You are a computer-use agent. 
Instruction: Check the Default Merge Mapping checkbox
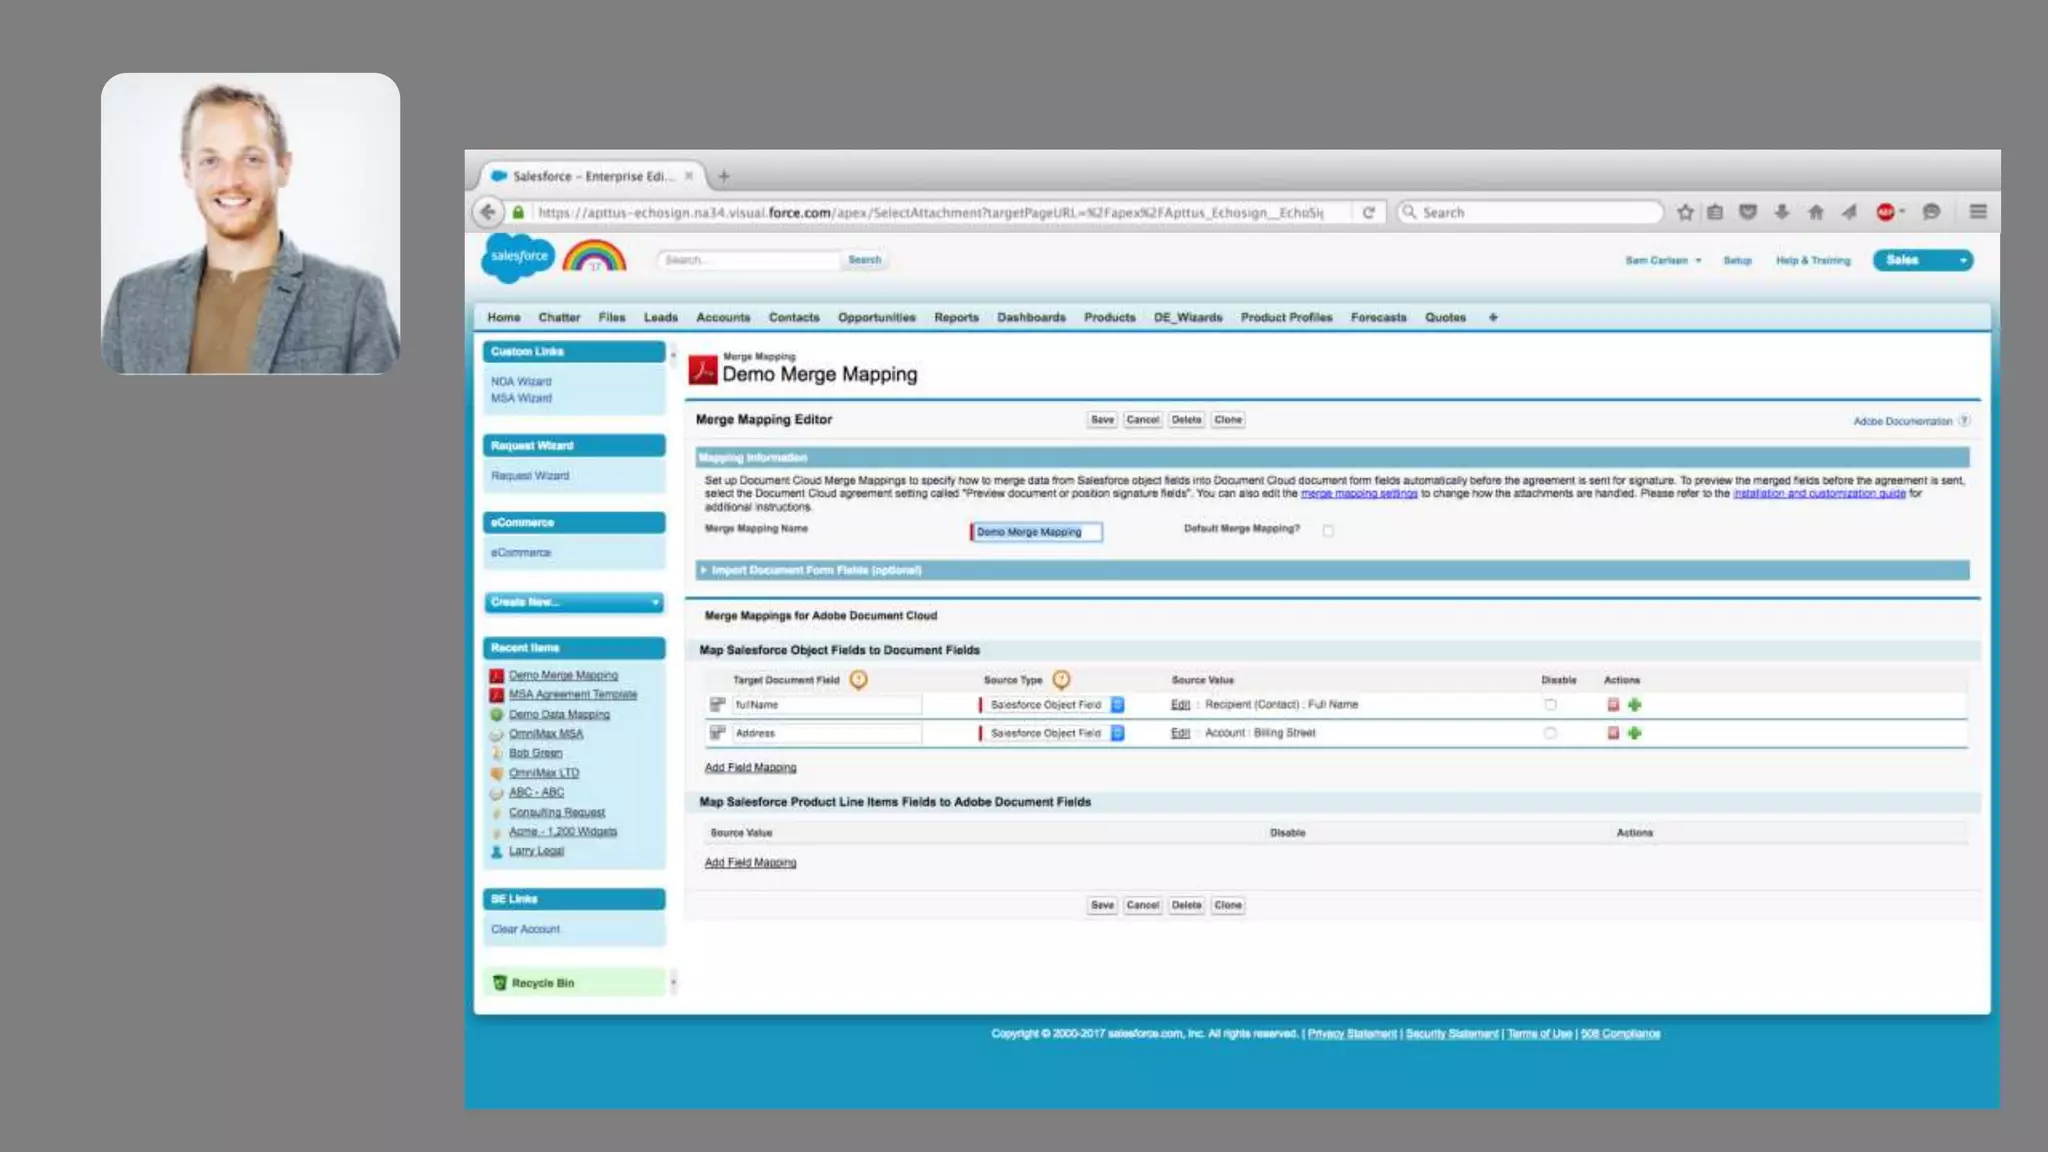1328,531
